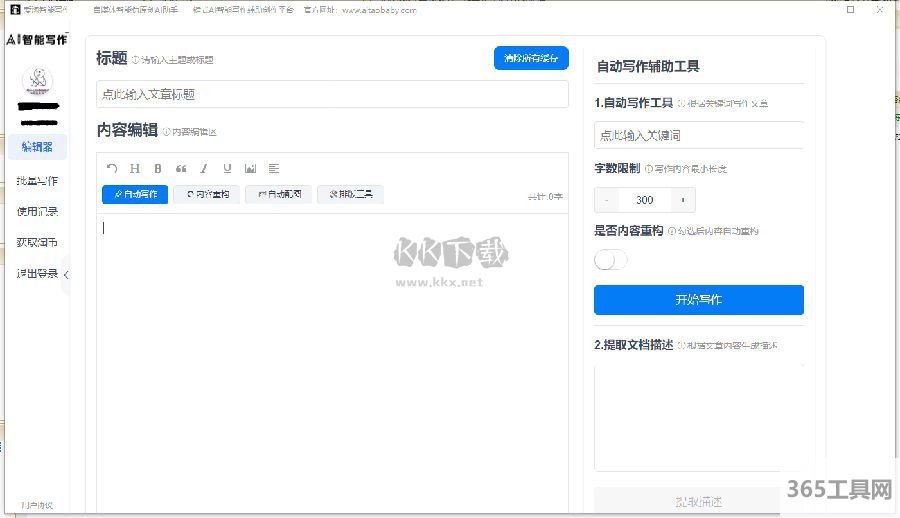The height and width of the screenshot is (518, 900).
Task: Collapse the left sidebar with the chevron
Action: 66,274
